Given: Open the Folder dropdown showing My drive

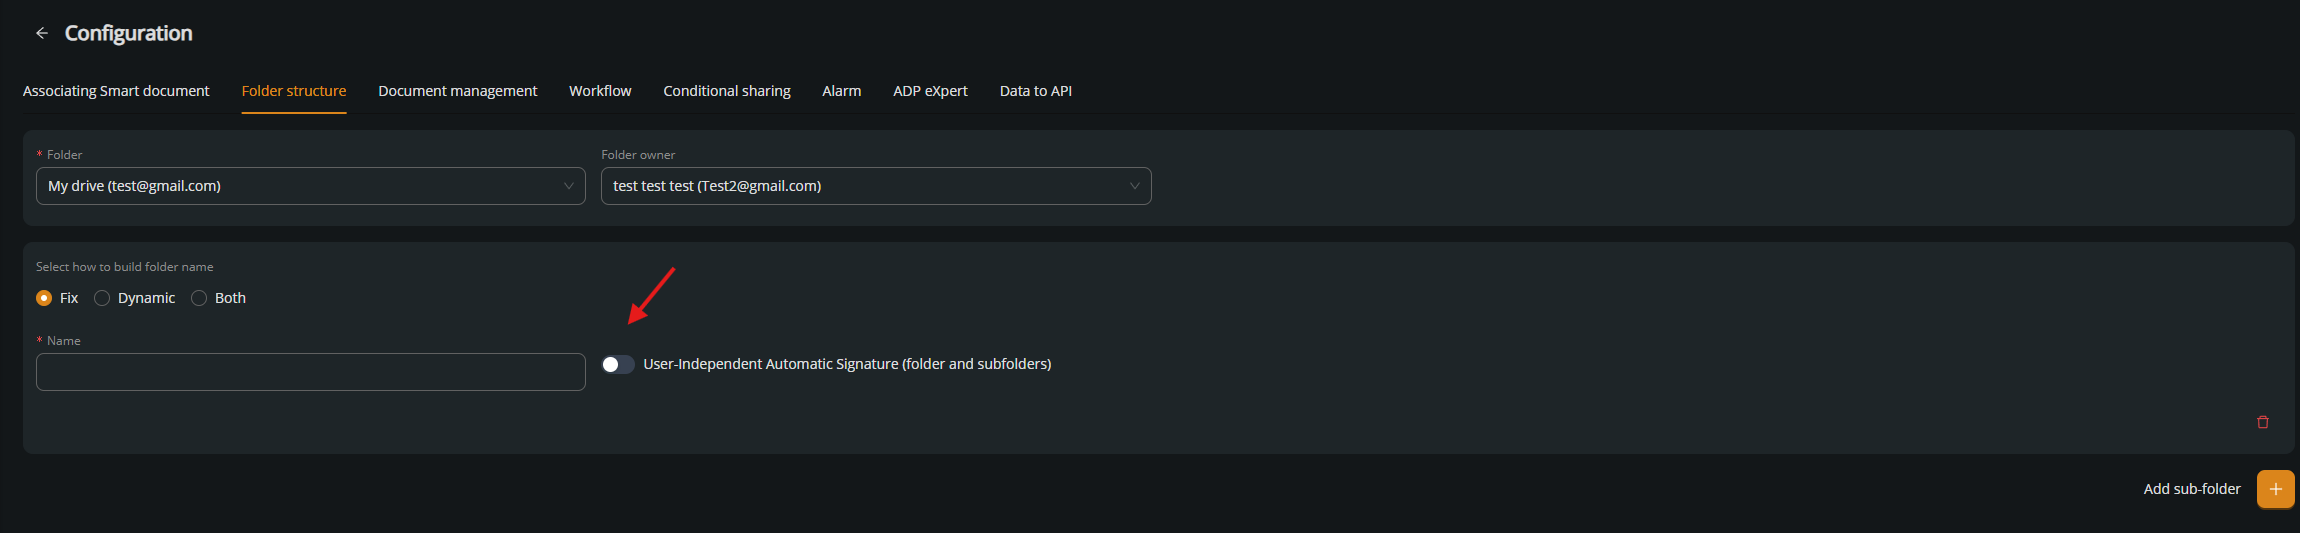Looking at the screenshot, I should pos(310,186).
